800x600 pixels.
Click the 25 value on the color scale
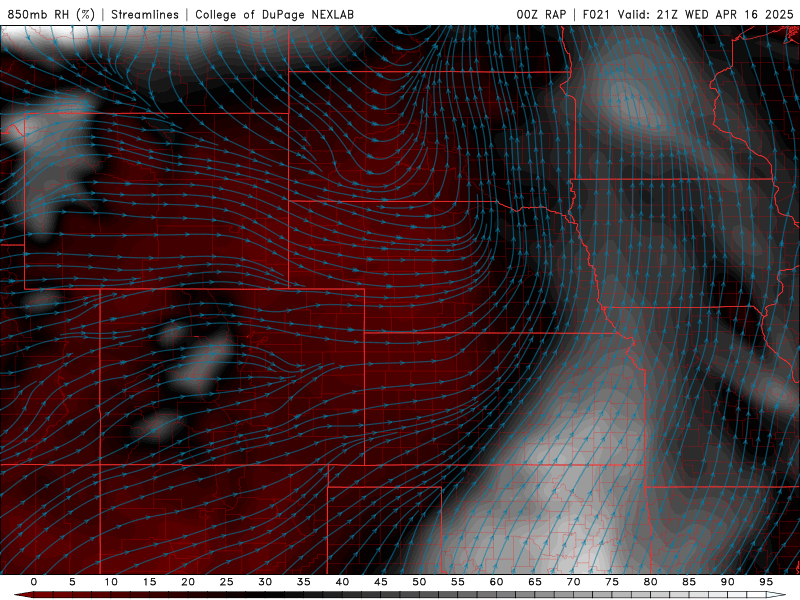[x=227, y=582]
